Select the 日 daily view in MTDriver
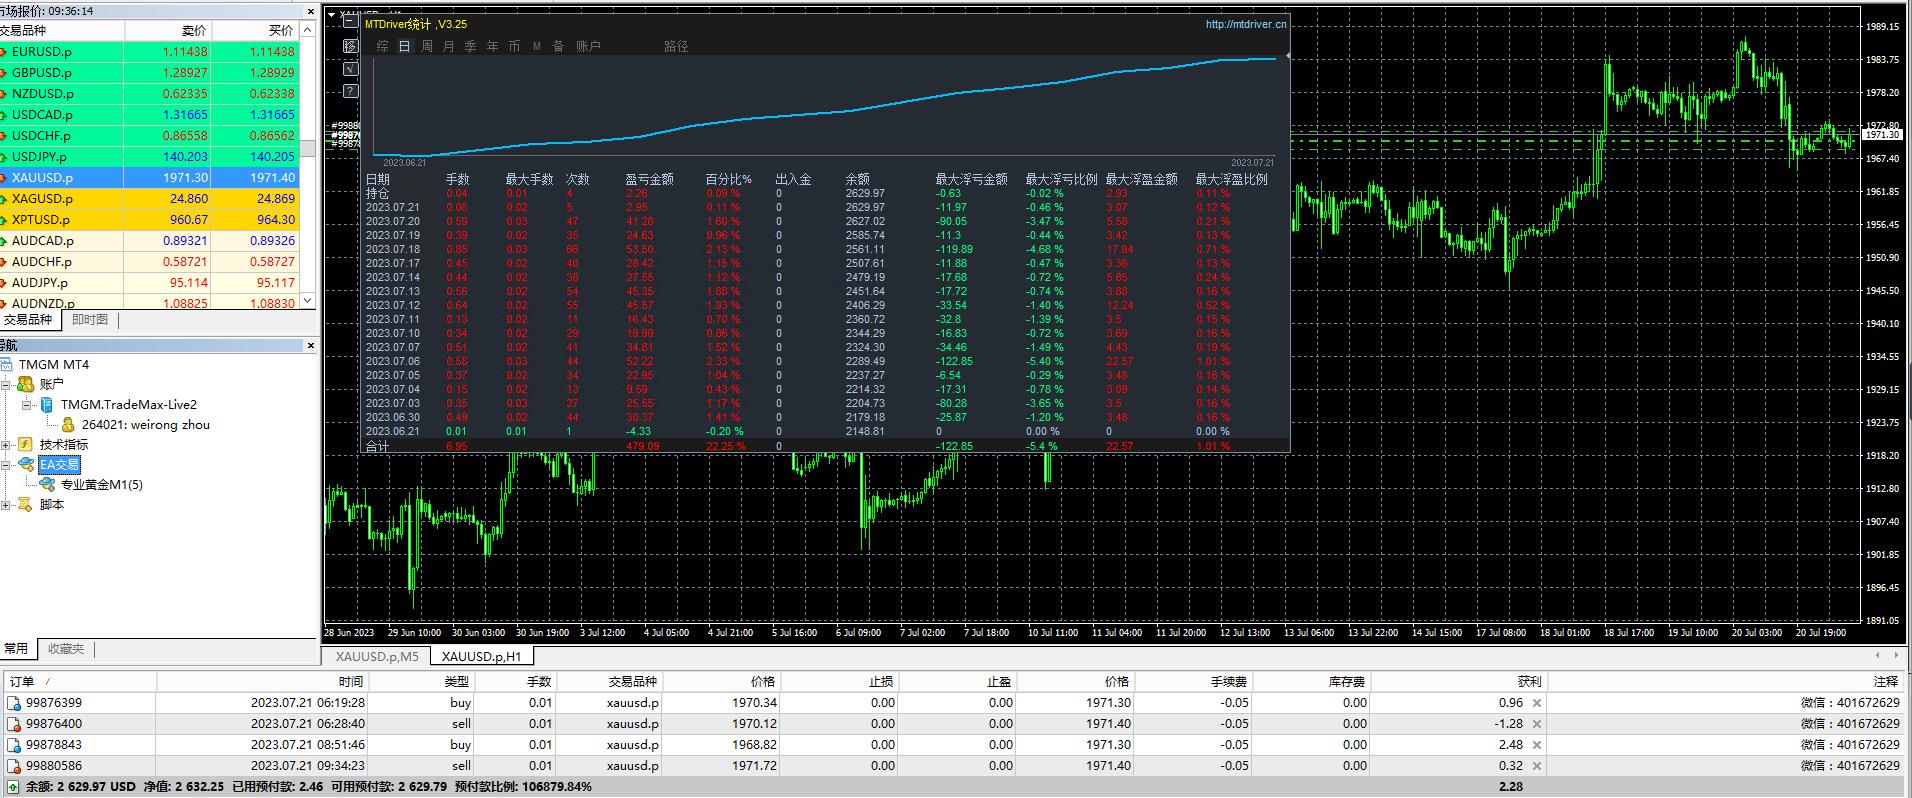The height and width of the screenshot is (798, 1912). pos(404,47)
